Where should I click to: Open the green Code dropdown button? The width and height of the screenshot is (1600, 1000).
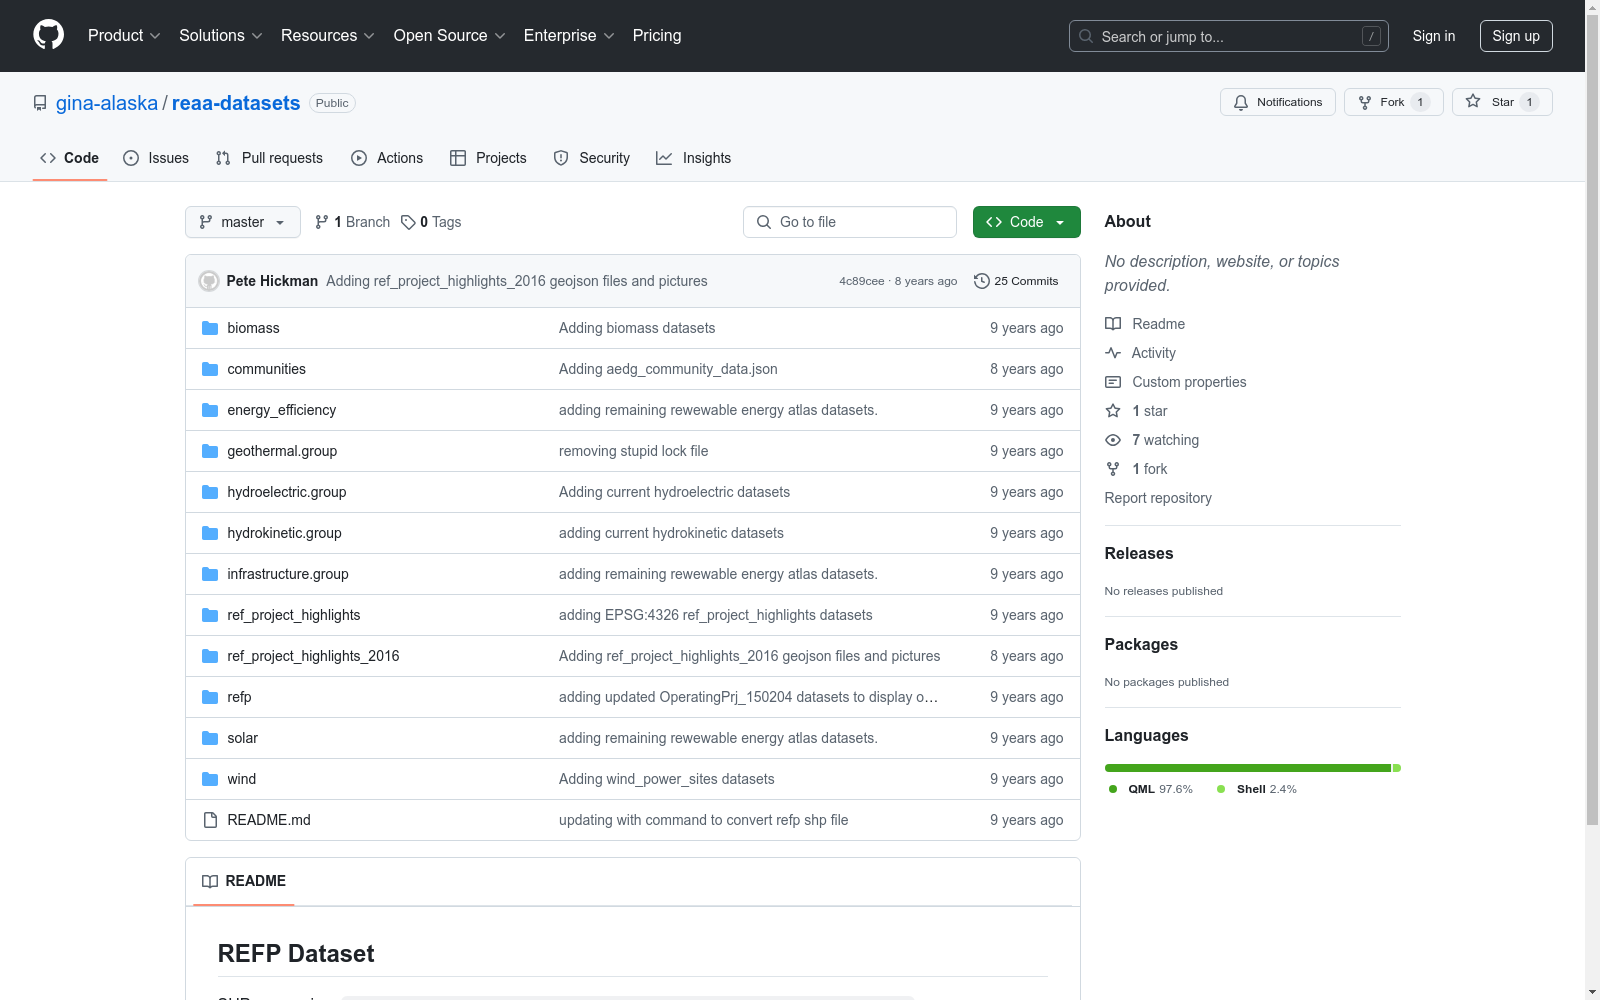1026,222
